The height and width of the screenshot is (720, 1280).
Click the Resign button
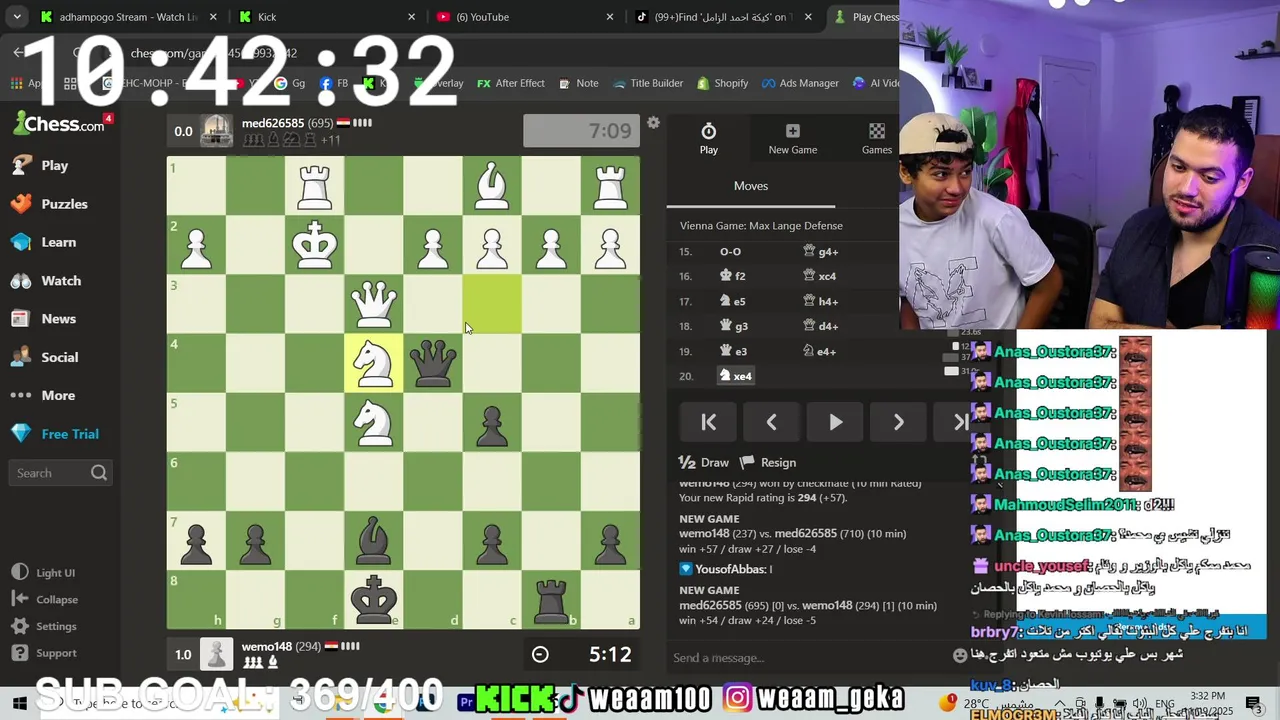[x=768, y=463]
